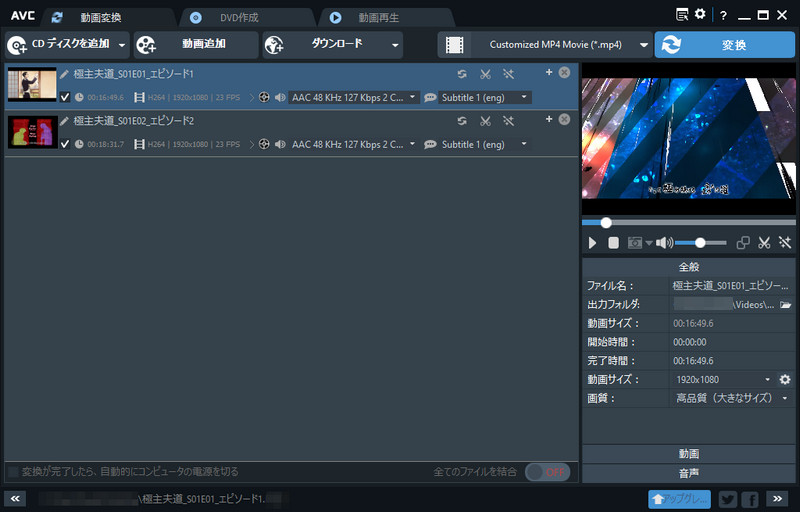Screen dimensions: 800x512
Task: Click the 完了時間 00:16:49.6 field
Action: pyautogui.click(x=732, y=361)
